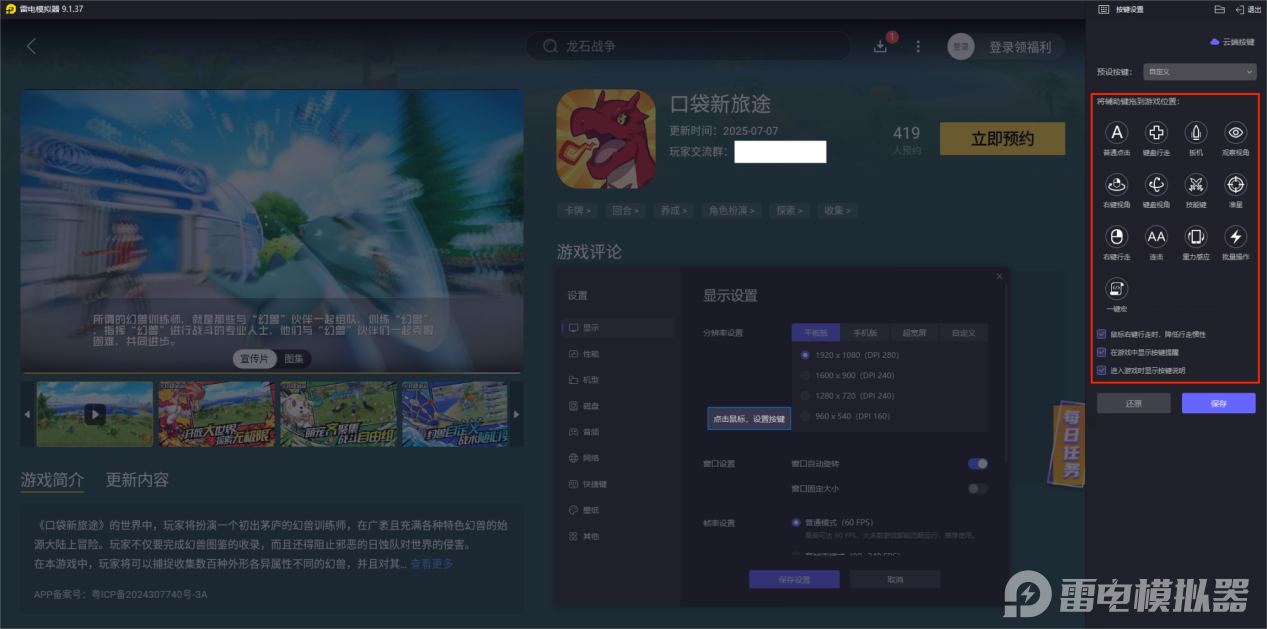
Task: Pick the 批量操作 lightning bolt icon
Action: pyautogui.click(x=1236, y=237)
